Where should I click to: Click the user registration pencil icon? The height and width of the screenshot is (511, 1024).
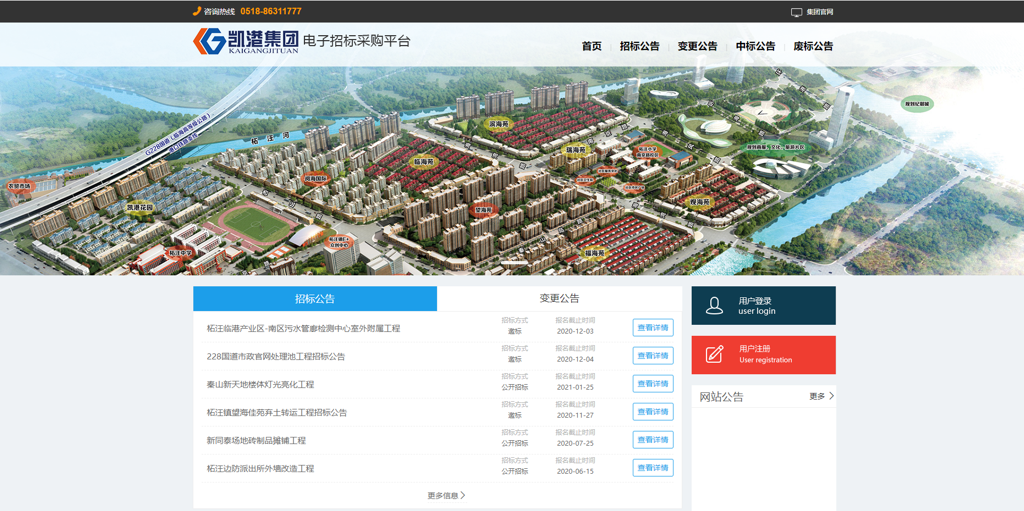[x=714, y=354]
